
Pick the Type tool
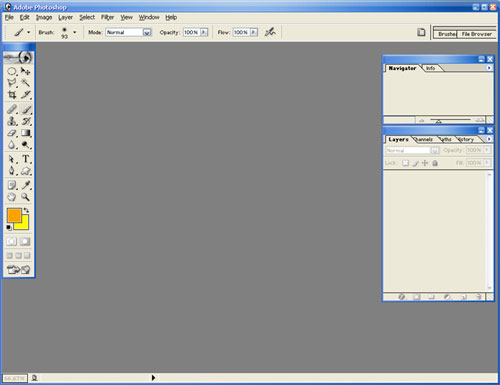26,159
